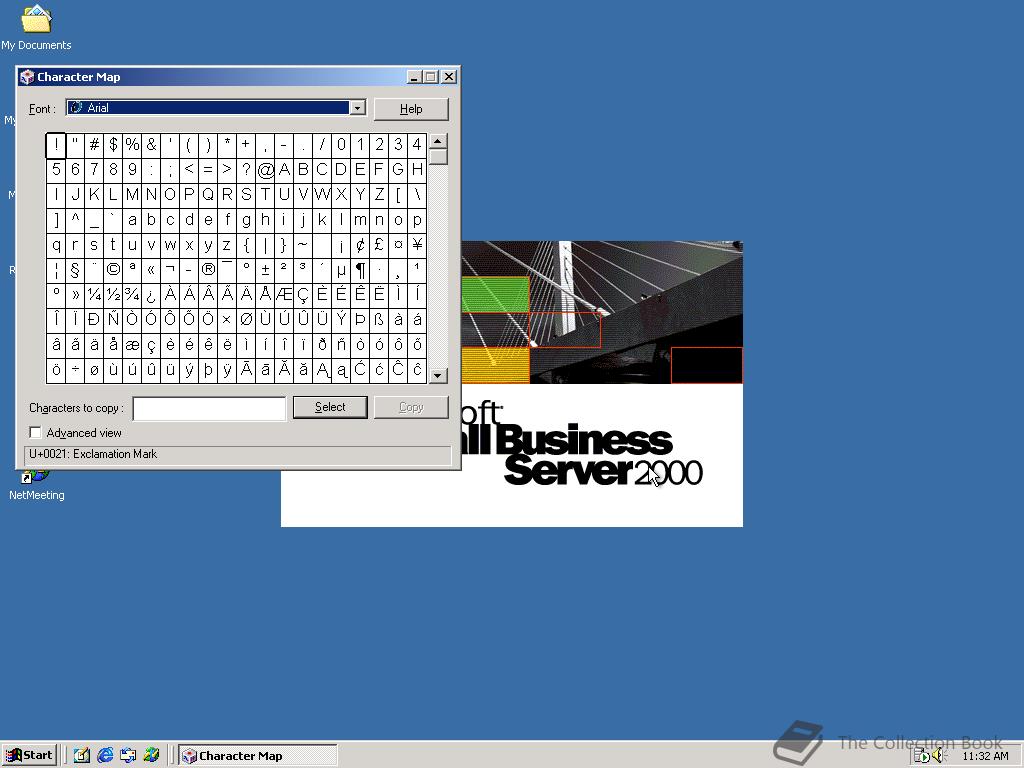
Task: Select the capital letter Z
Action: point(379,195)
